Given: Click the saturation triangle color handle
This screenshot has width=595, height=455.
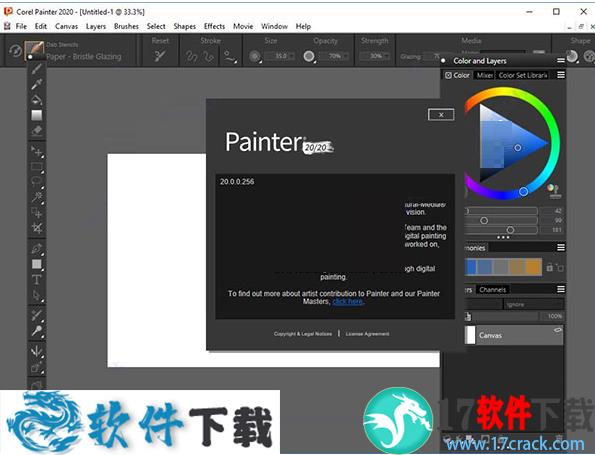Looking at the screenshot, I should [x=518, y=148].
